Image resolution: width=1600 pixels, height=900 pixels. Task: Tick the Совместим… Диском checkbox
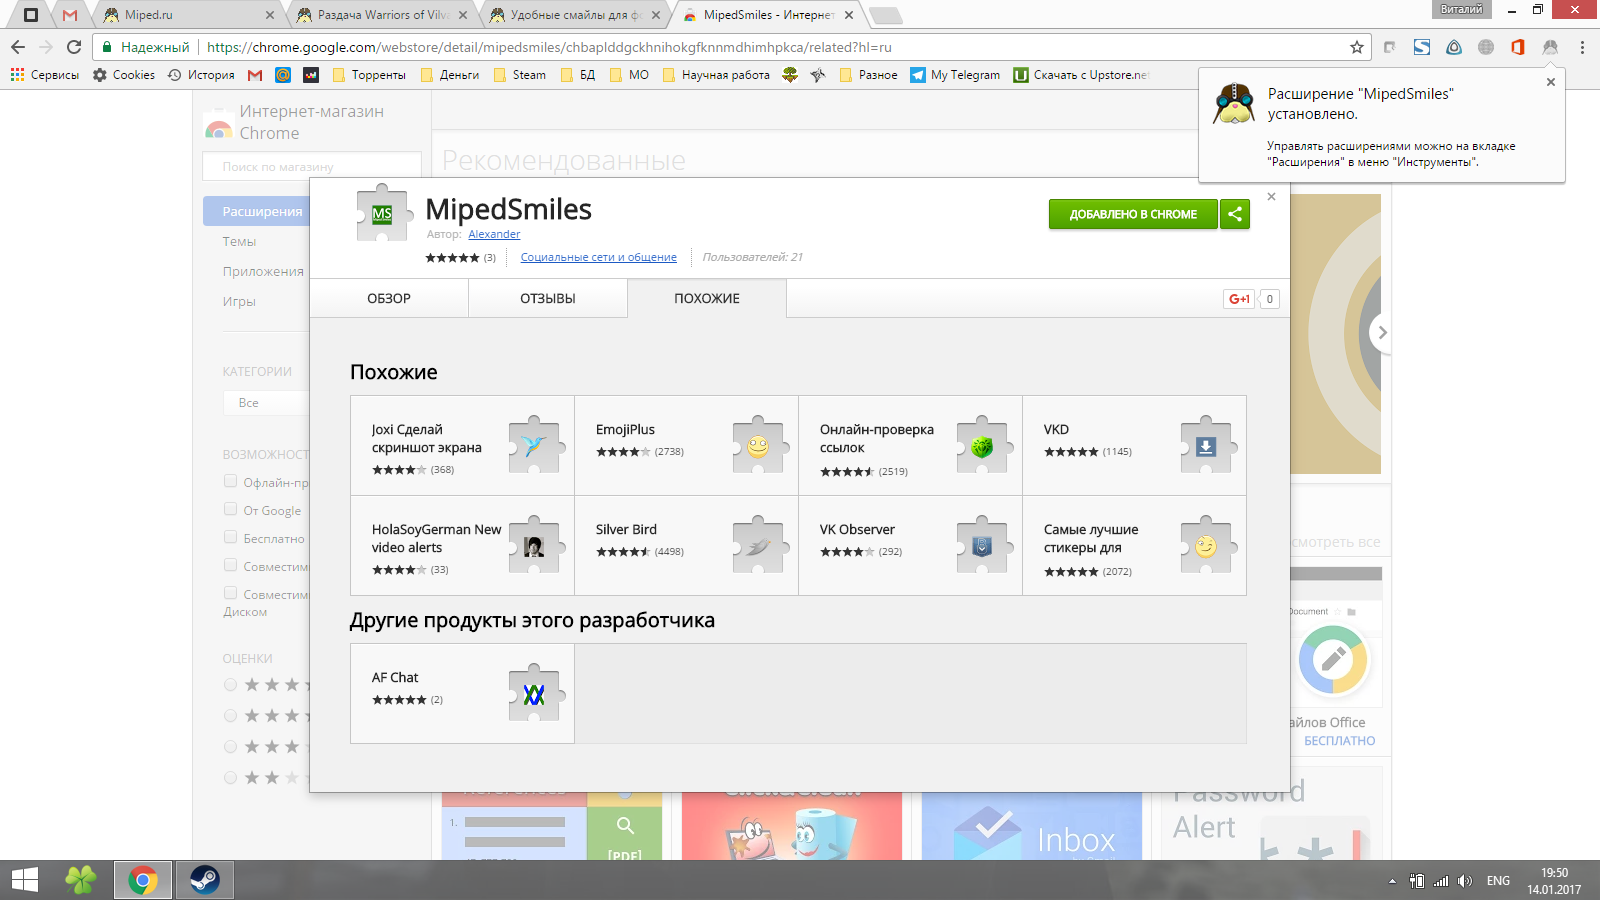231,593
